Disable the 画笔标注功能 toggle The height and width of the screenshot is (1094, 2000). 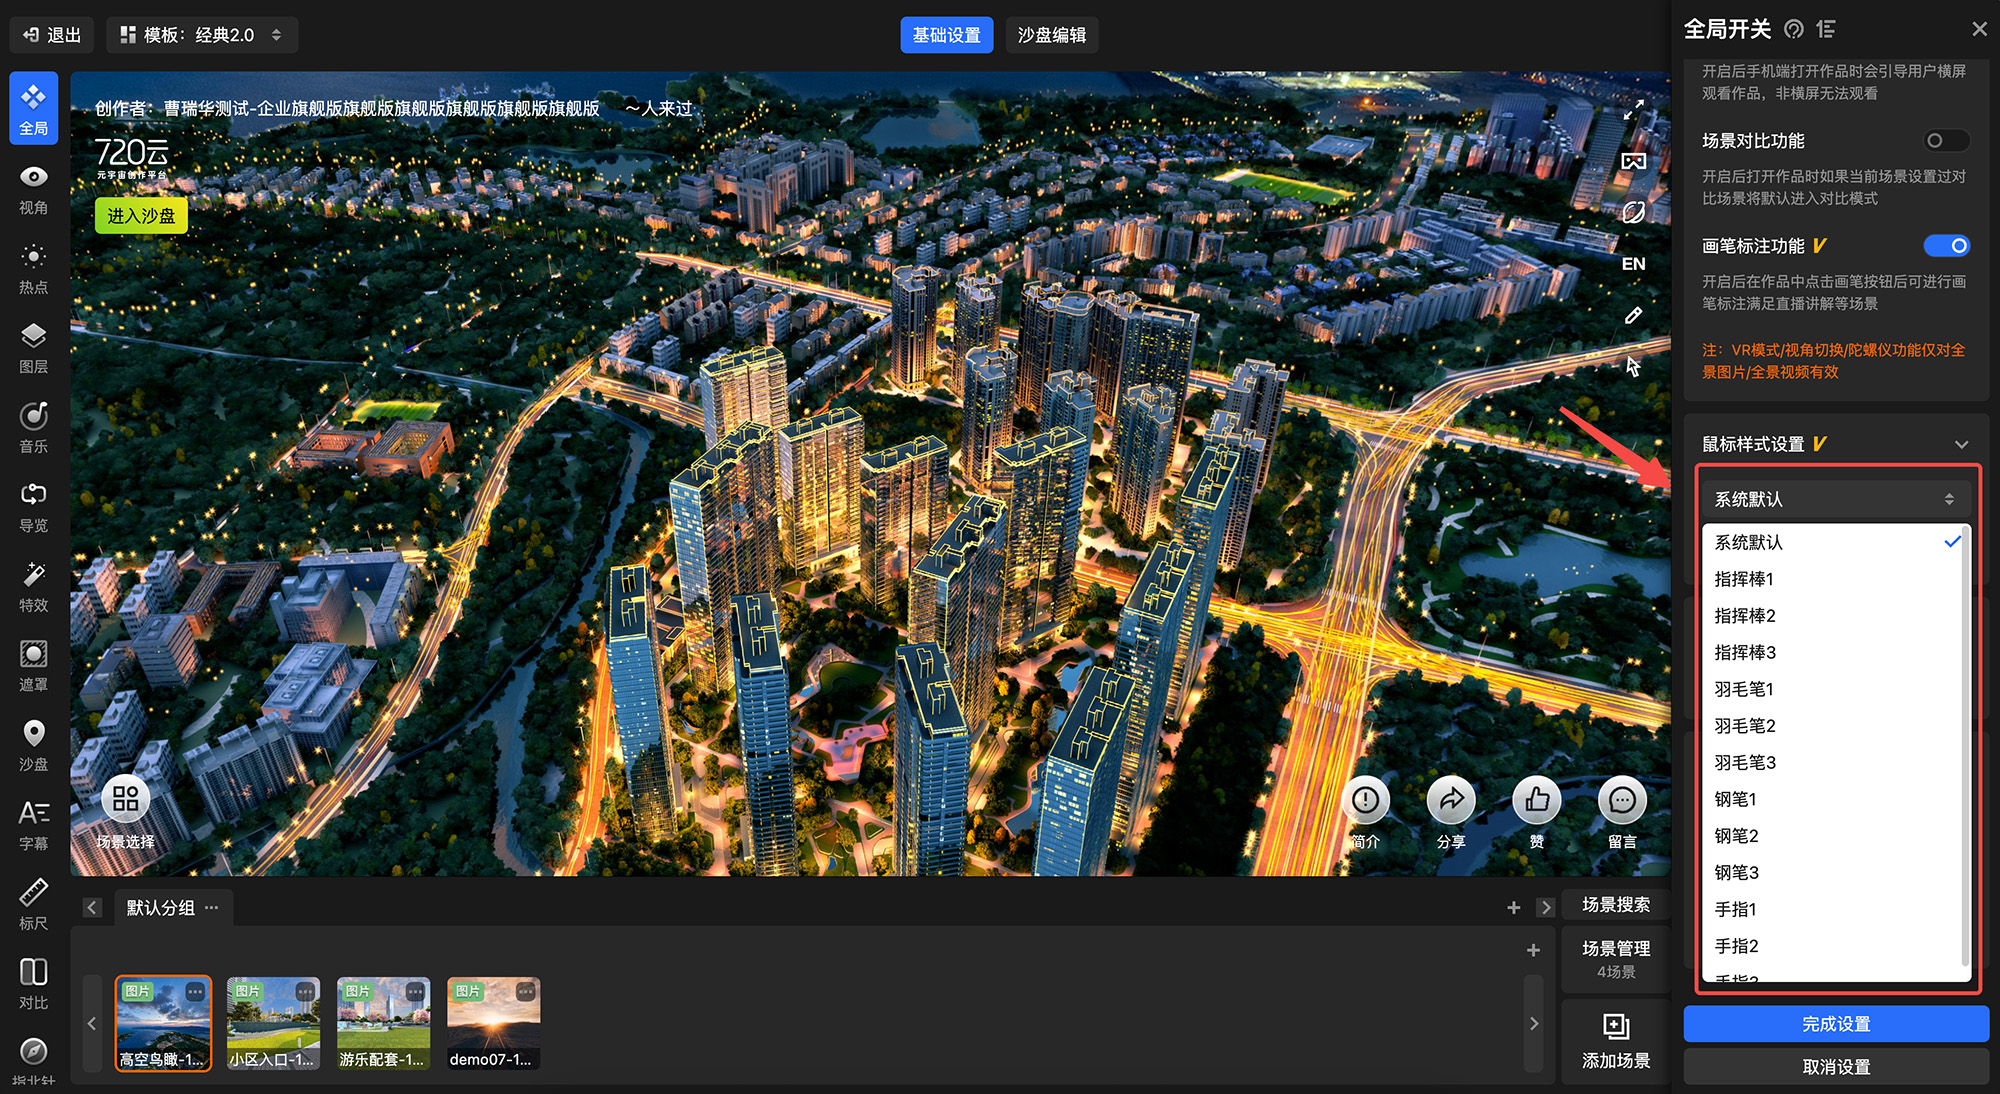[x=1945, y=246]
